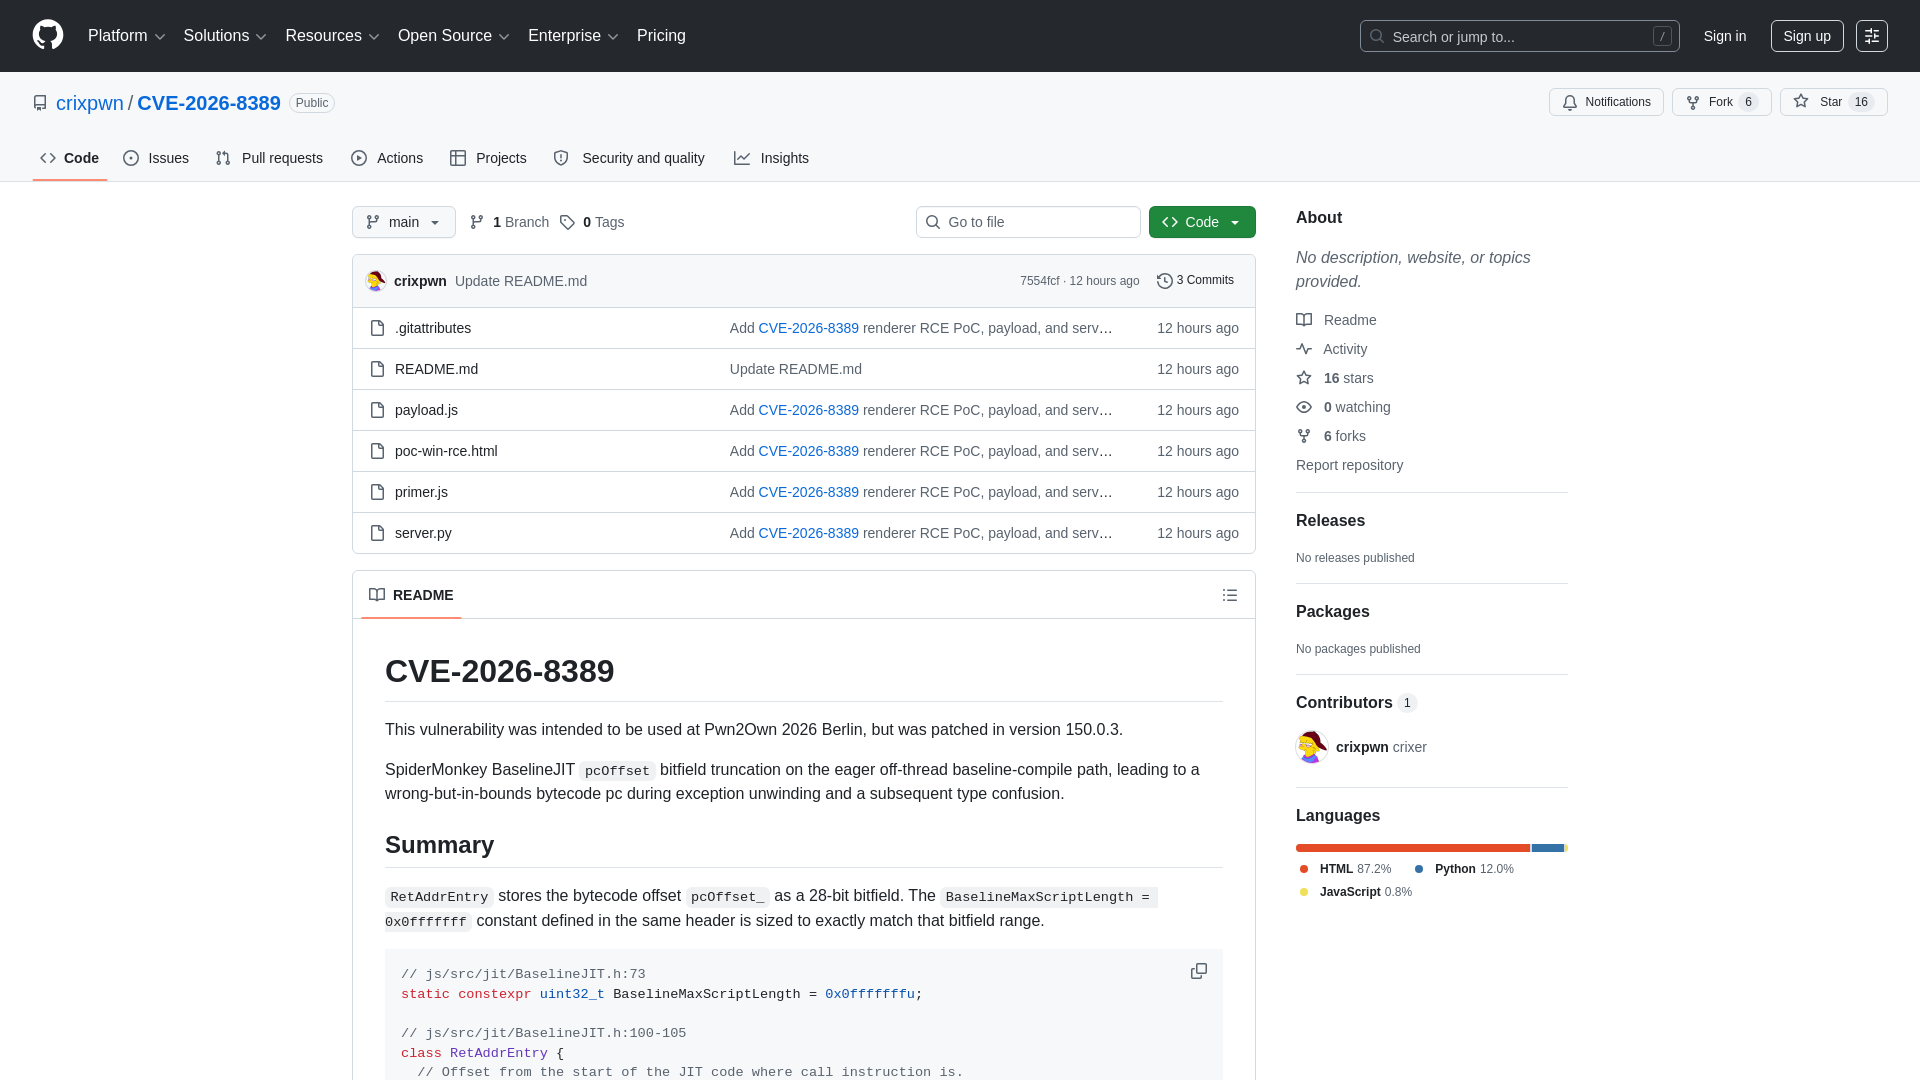Click the payload.js file icon
This screenshot has width=1920, height=1080.
pos(377,410)
